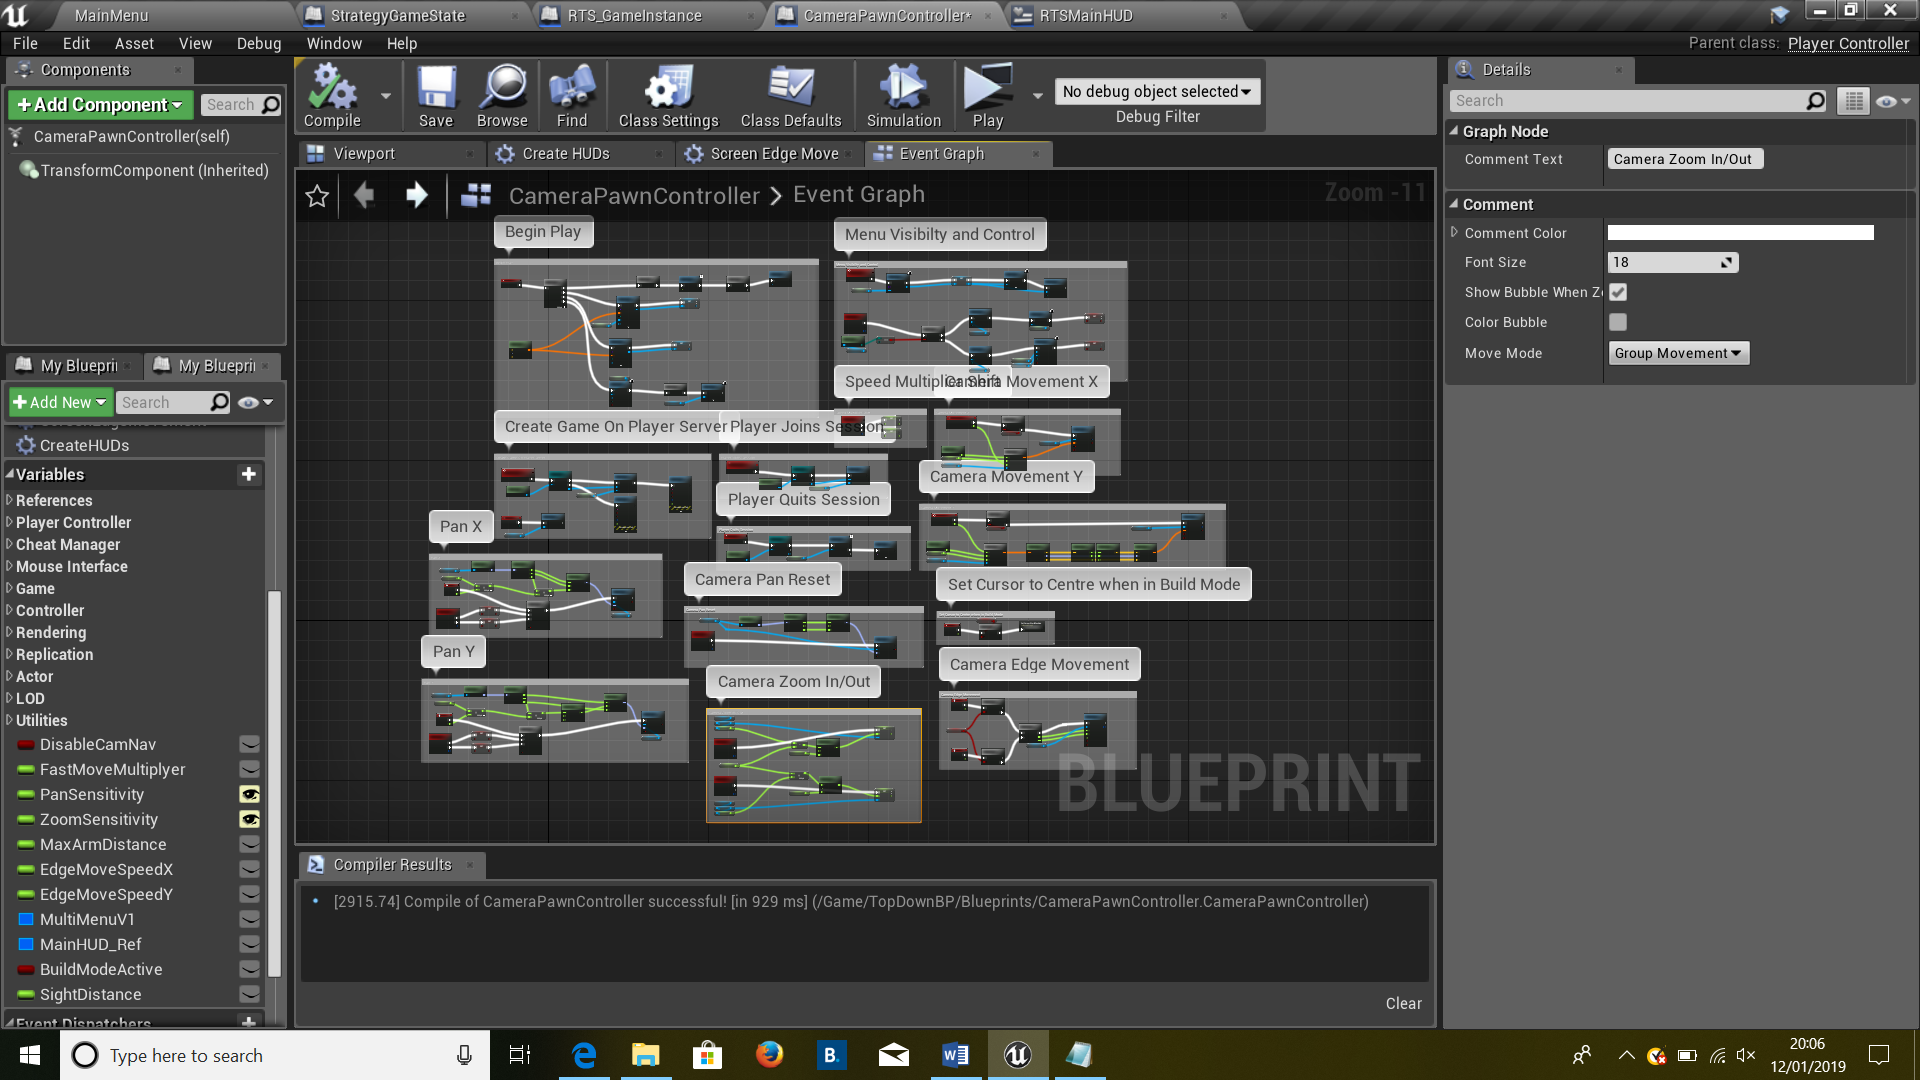
Task: Switch to Screen Edge Move tab
Action: [774, 153]
